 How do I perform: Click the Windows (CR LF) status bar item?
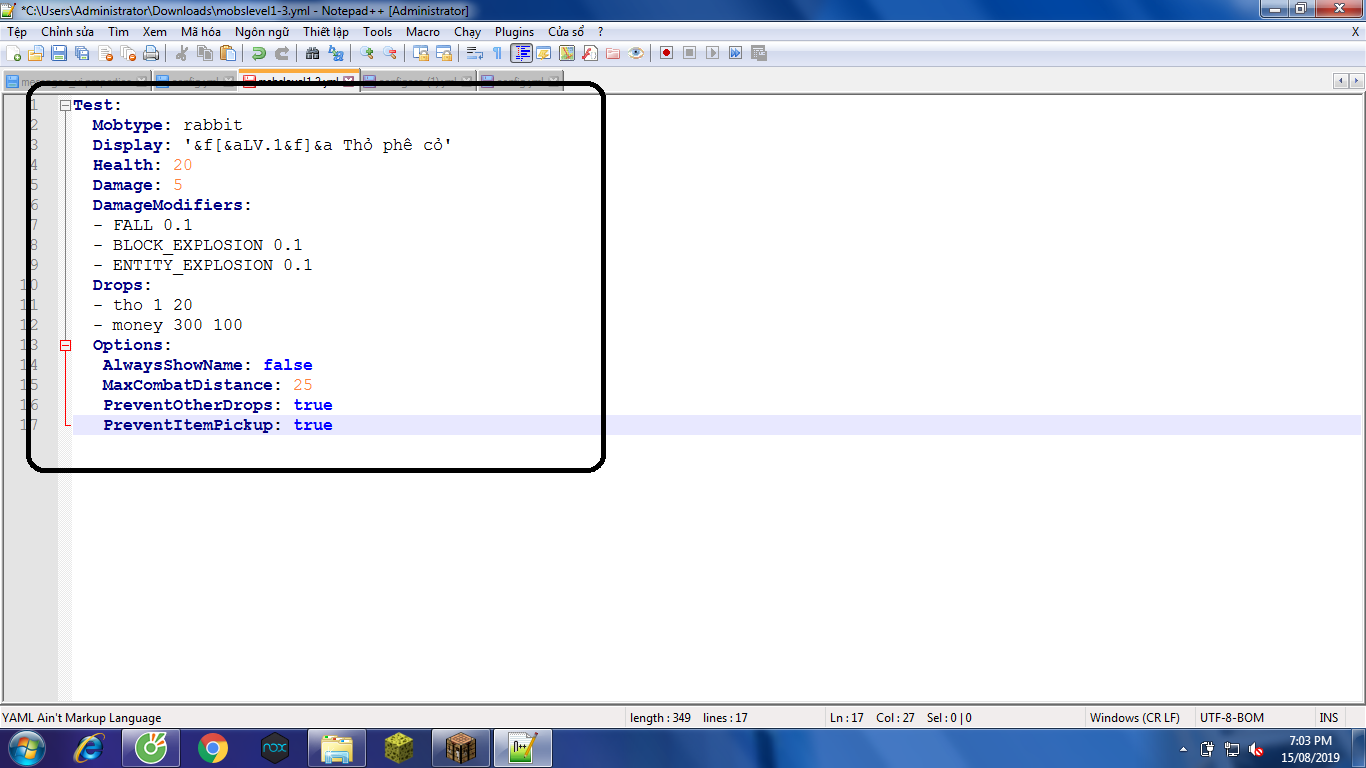[x=1136, y=717]
